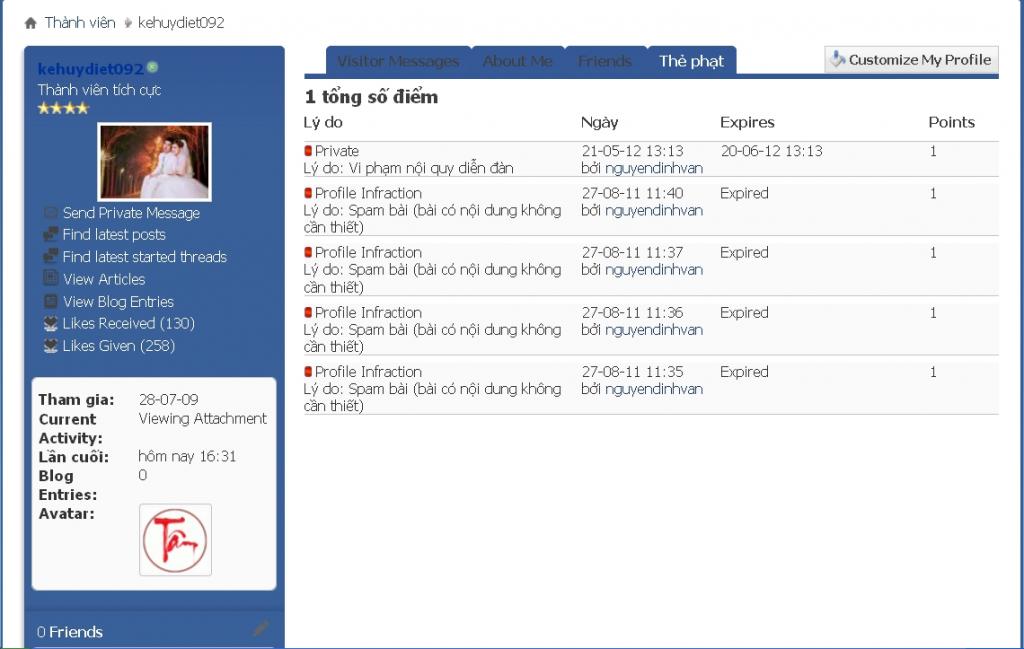Viewport: 1024px width, 649px height.
Task: Click Find latest started threads icon
Action: click(x=50, y=257)
